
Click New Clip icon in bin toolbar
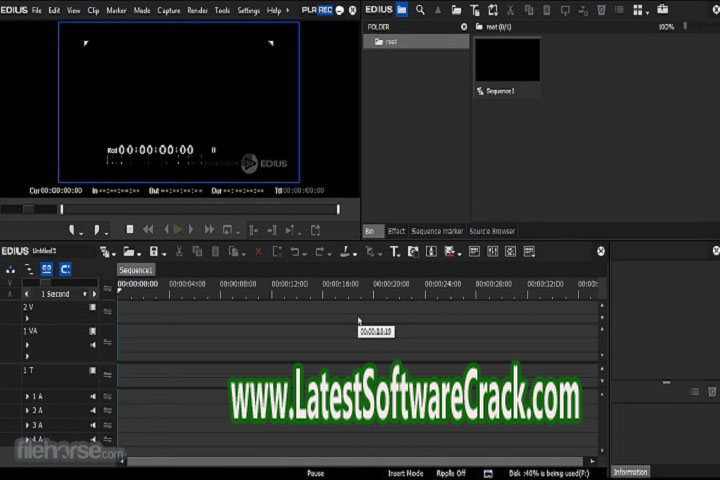pyautogui.click(x=492, y=10)
